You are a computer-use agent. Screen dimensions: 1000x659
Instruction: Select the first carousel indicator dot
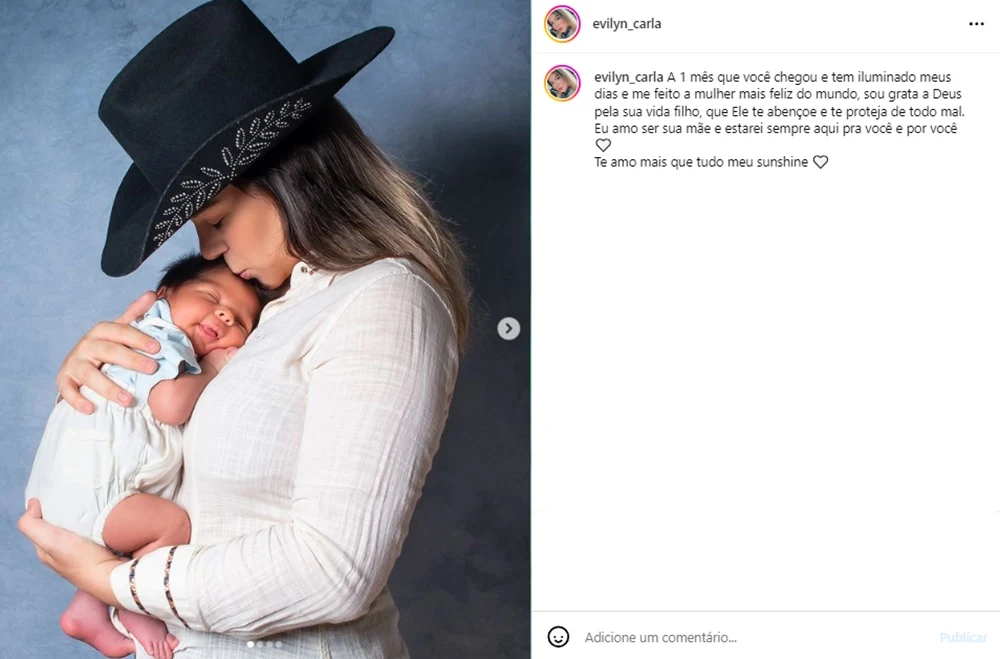coord(251,644)
